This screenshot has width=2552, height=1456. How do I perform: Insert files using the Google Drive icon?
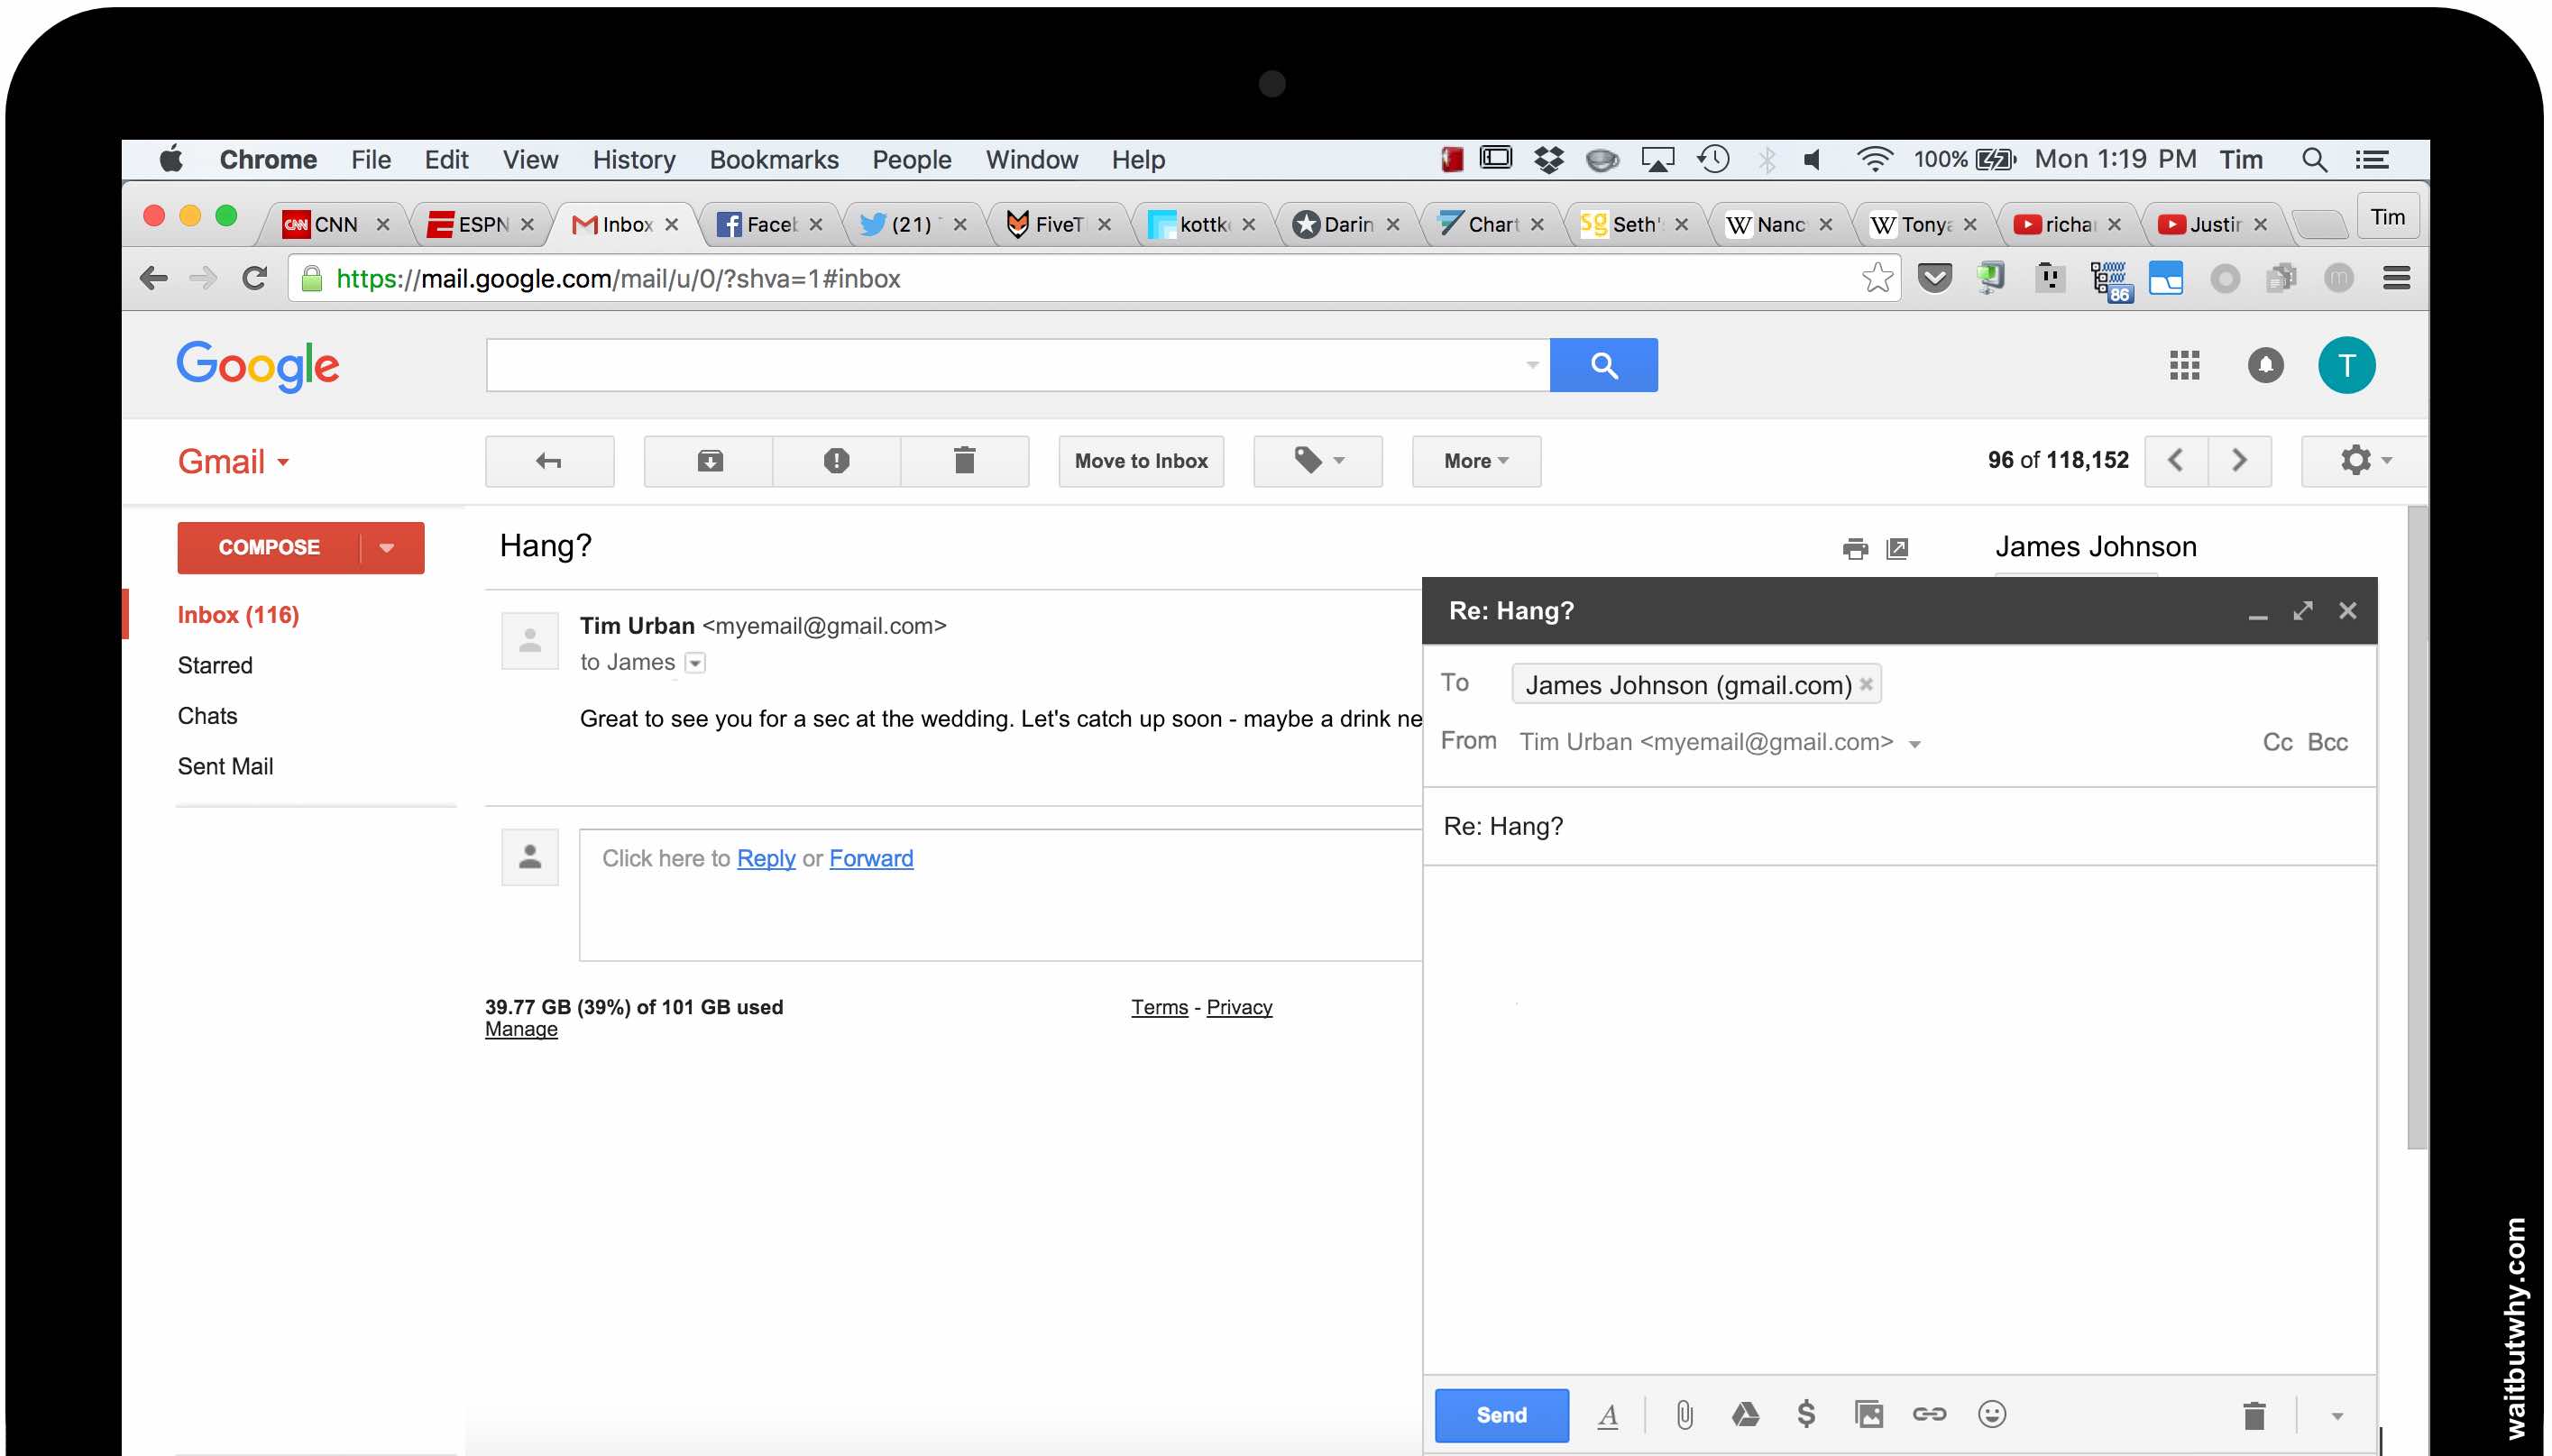1745,1414
